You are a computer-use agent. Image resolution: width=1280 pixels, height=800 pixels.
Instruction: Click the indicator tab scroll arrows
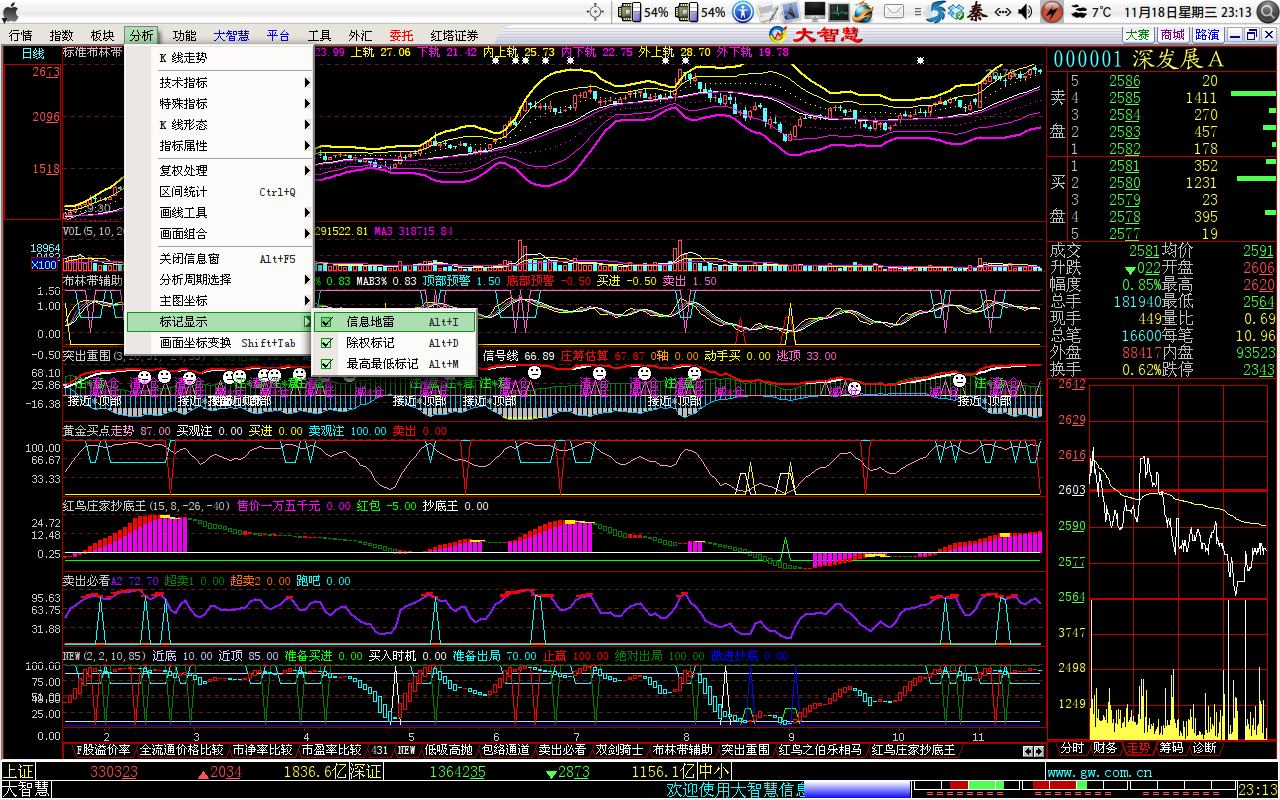(1032, 750)
